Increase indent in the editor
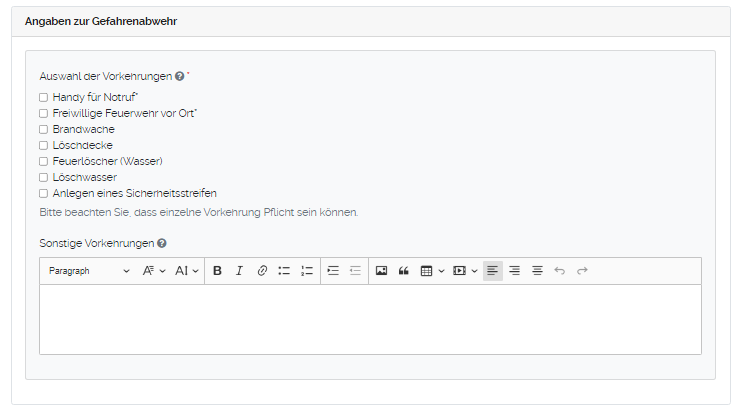 (333, 271)
